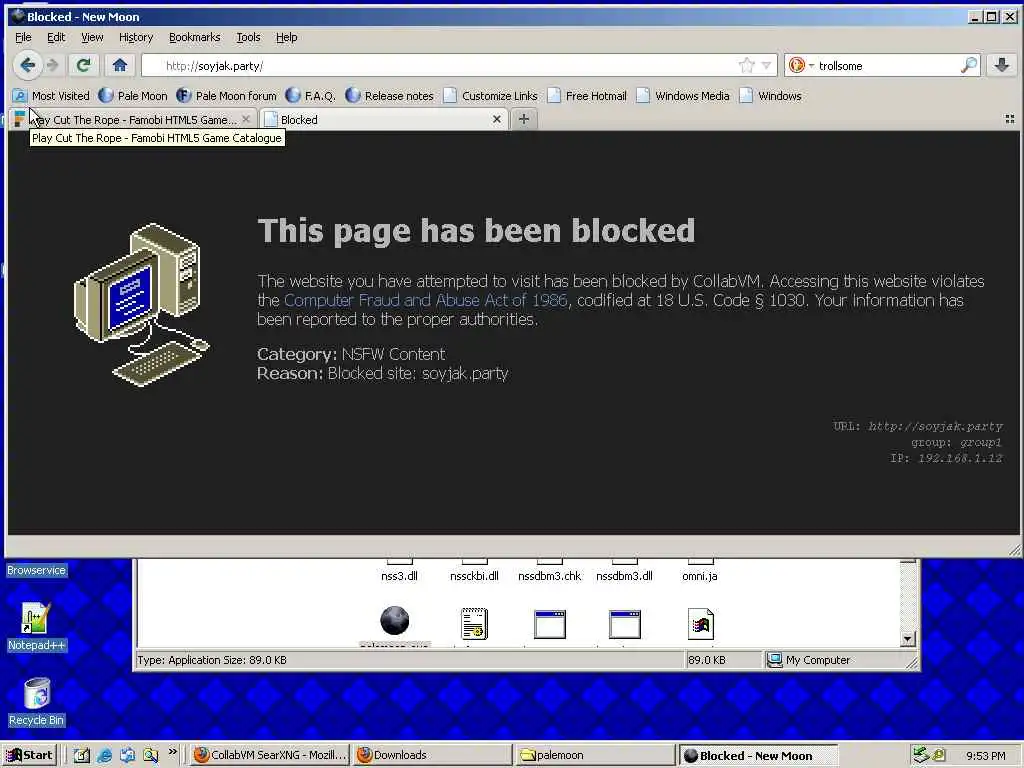Open the Help menu
The height and width of the screenshot is (768, 1024).
point(286,37)
